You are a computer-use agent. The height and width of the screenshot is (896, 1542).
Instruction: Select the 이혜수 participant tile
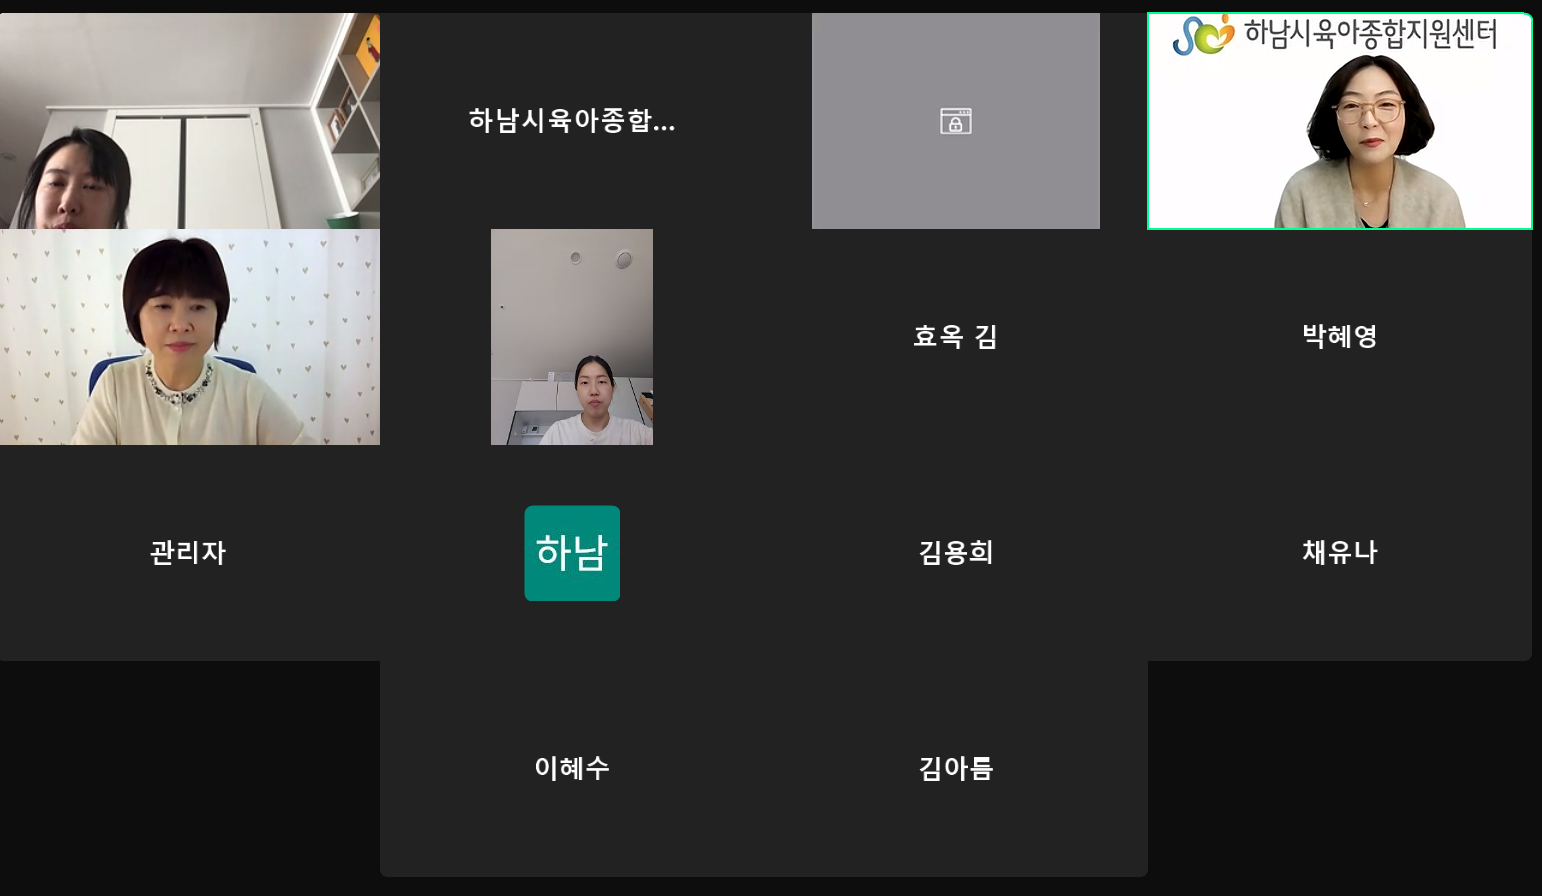click(572, 769)
